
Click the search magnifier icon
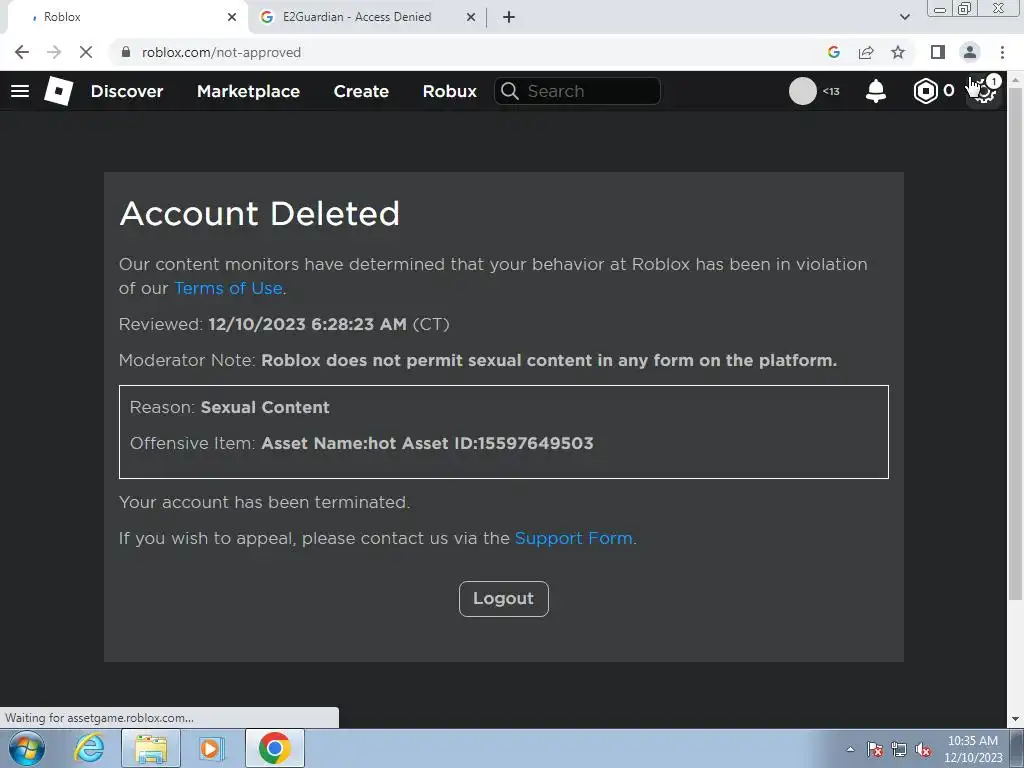(509, 91)
